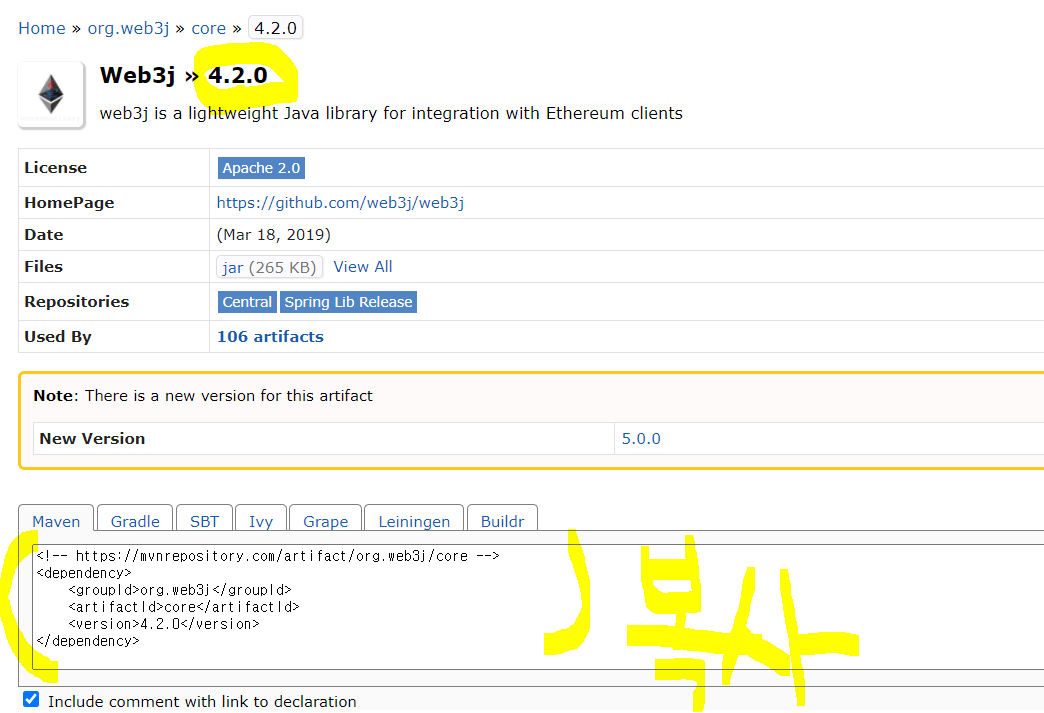Viewport: 1044px width, 713px height.
Task: Click the 4.2.0 breadcrumb version badge
Action: [276, 28]
